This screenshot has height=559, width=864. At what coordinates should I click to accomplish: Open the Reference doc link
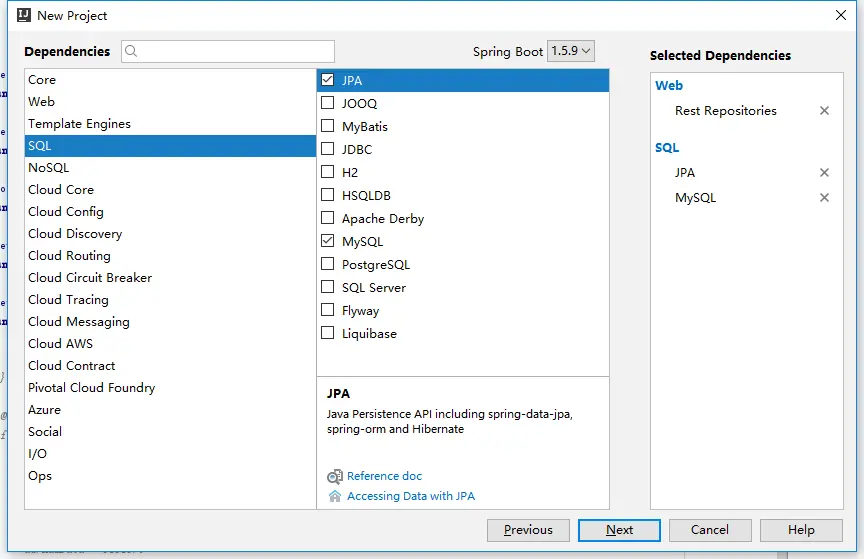coord(384,476)
